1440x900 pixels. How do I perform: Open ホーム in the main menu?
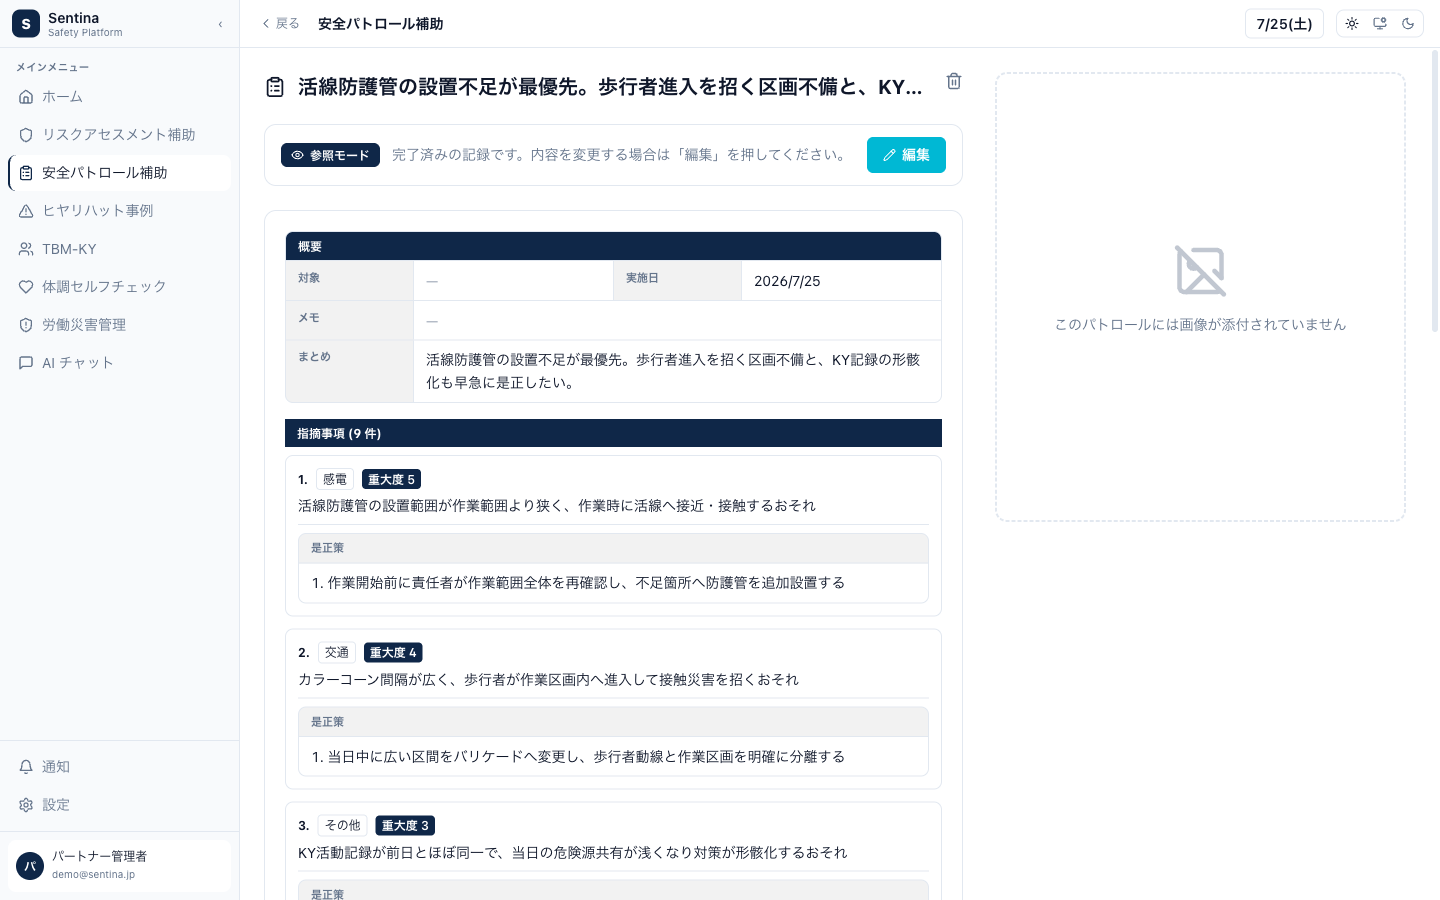[x=119, y=97]
